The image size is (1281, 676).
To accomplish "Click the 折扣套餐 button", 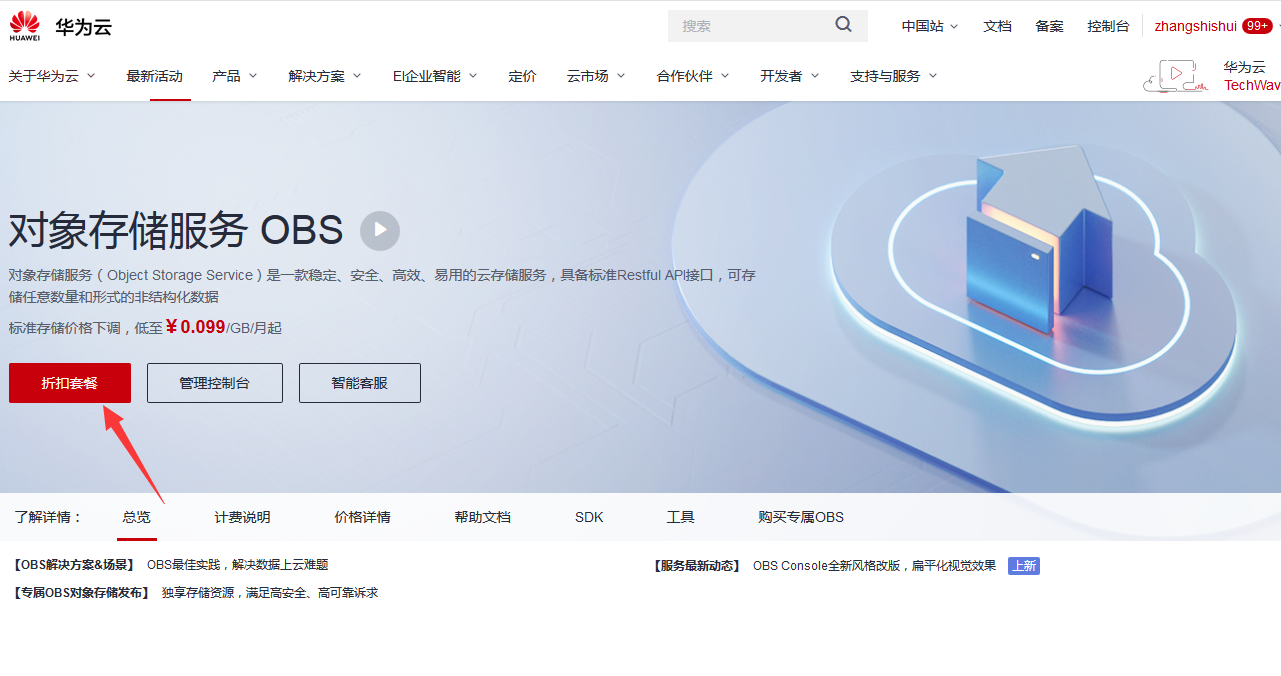I will 70,383.
